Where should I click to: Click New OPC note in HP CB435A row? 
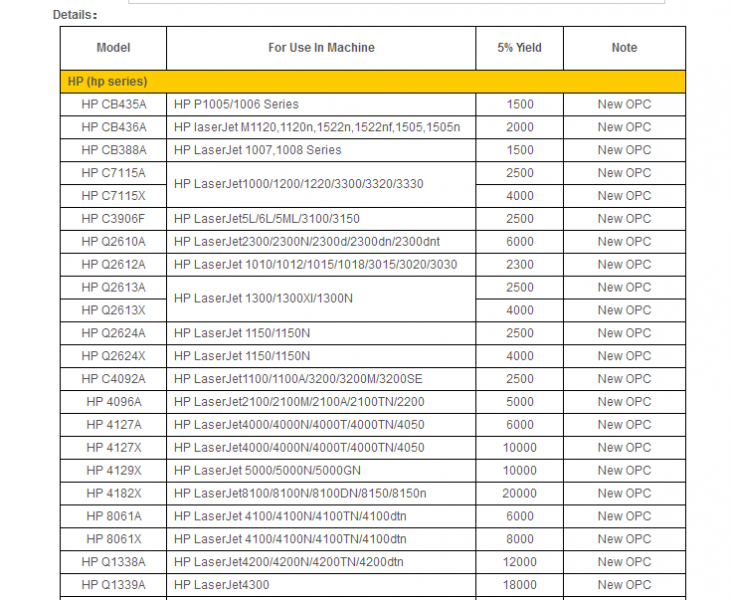coord(624,104)
